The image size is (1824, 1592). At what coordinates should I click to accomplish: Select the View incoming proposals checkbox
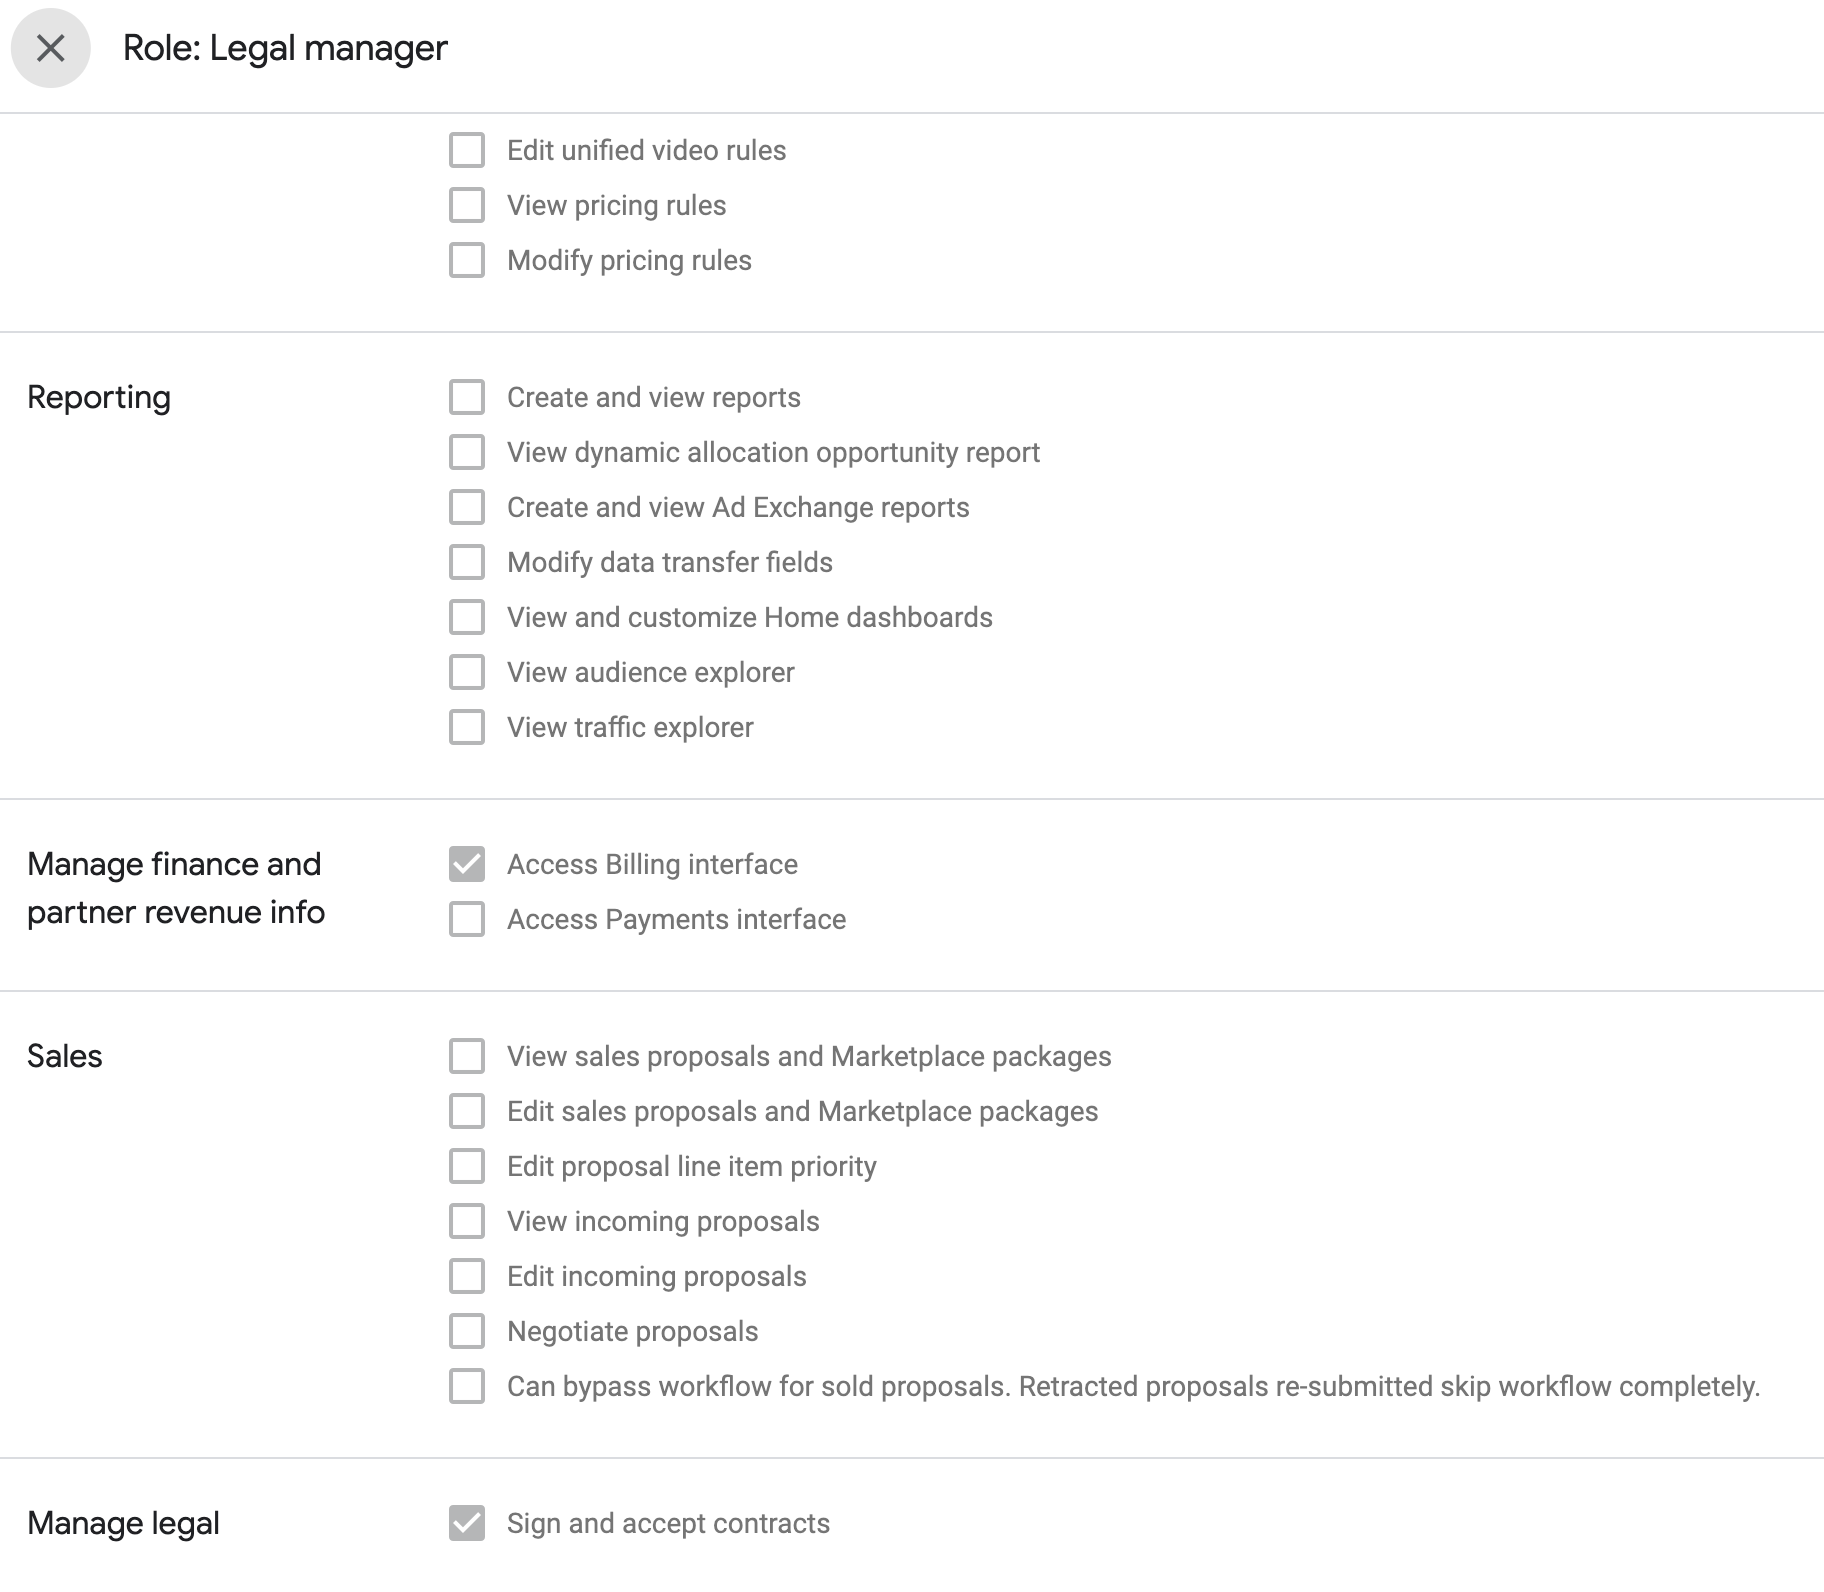[x=467, y=1221]
